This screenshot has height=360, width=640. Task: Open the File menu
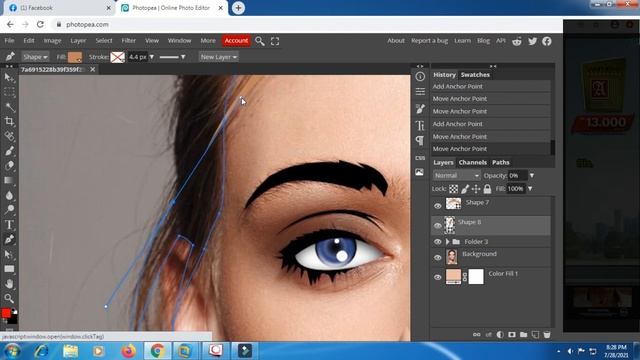(9, 41)
